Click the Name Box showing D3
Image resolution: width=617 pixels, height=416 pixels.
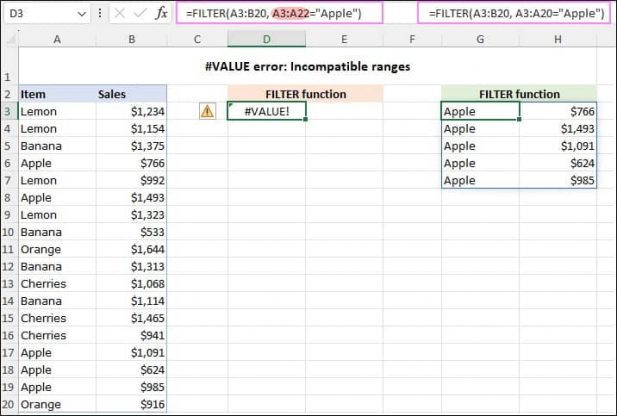(x=46, y=14)
